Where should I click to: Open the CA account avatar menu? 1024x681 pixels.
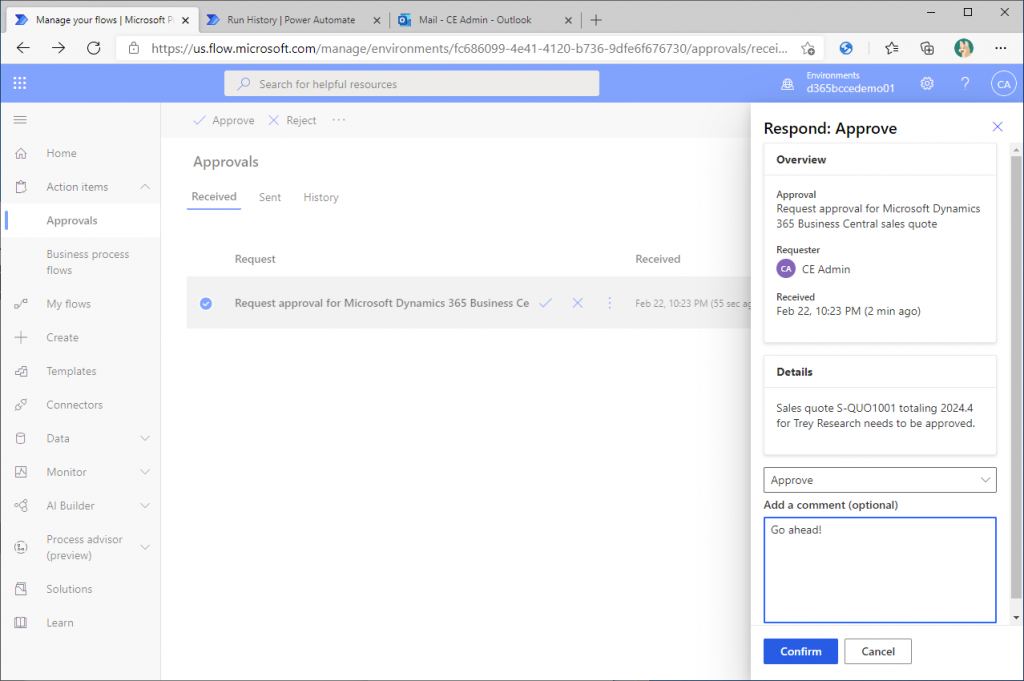pyautogui.click(x=1003, y=84)
